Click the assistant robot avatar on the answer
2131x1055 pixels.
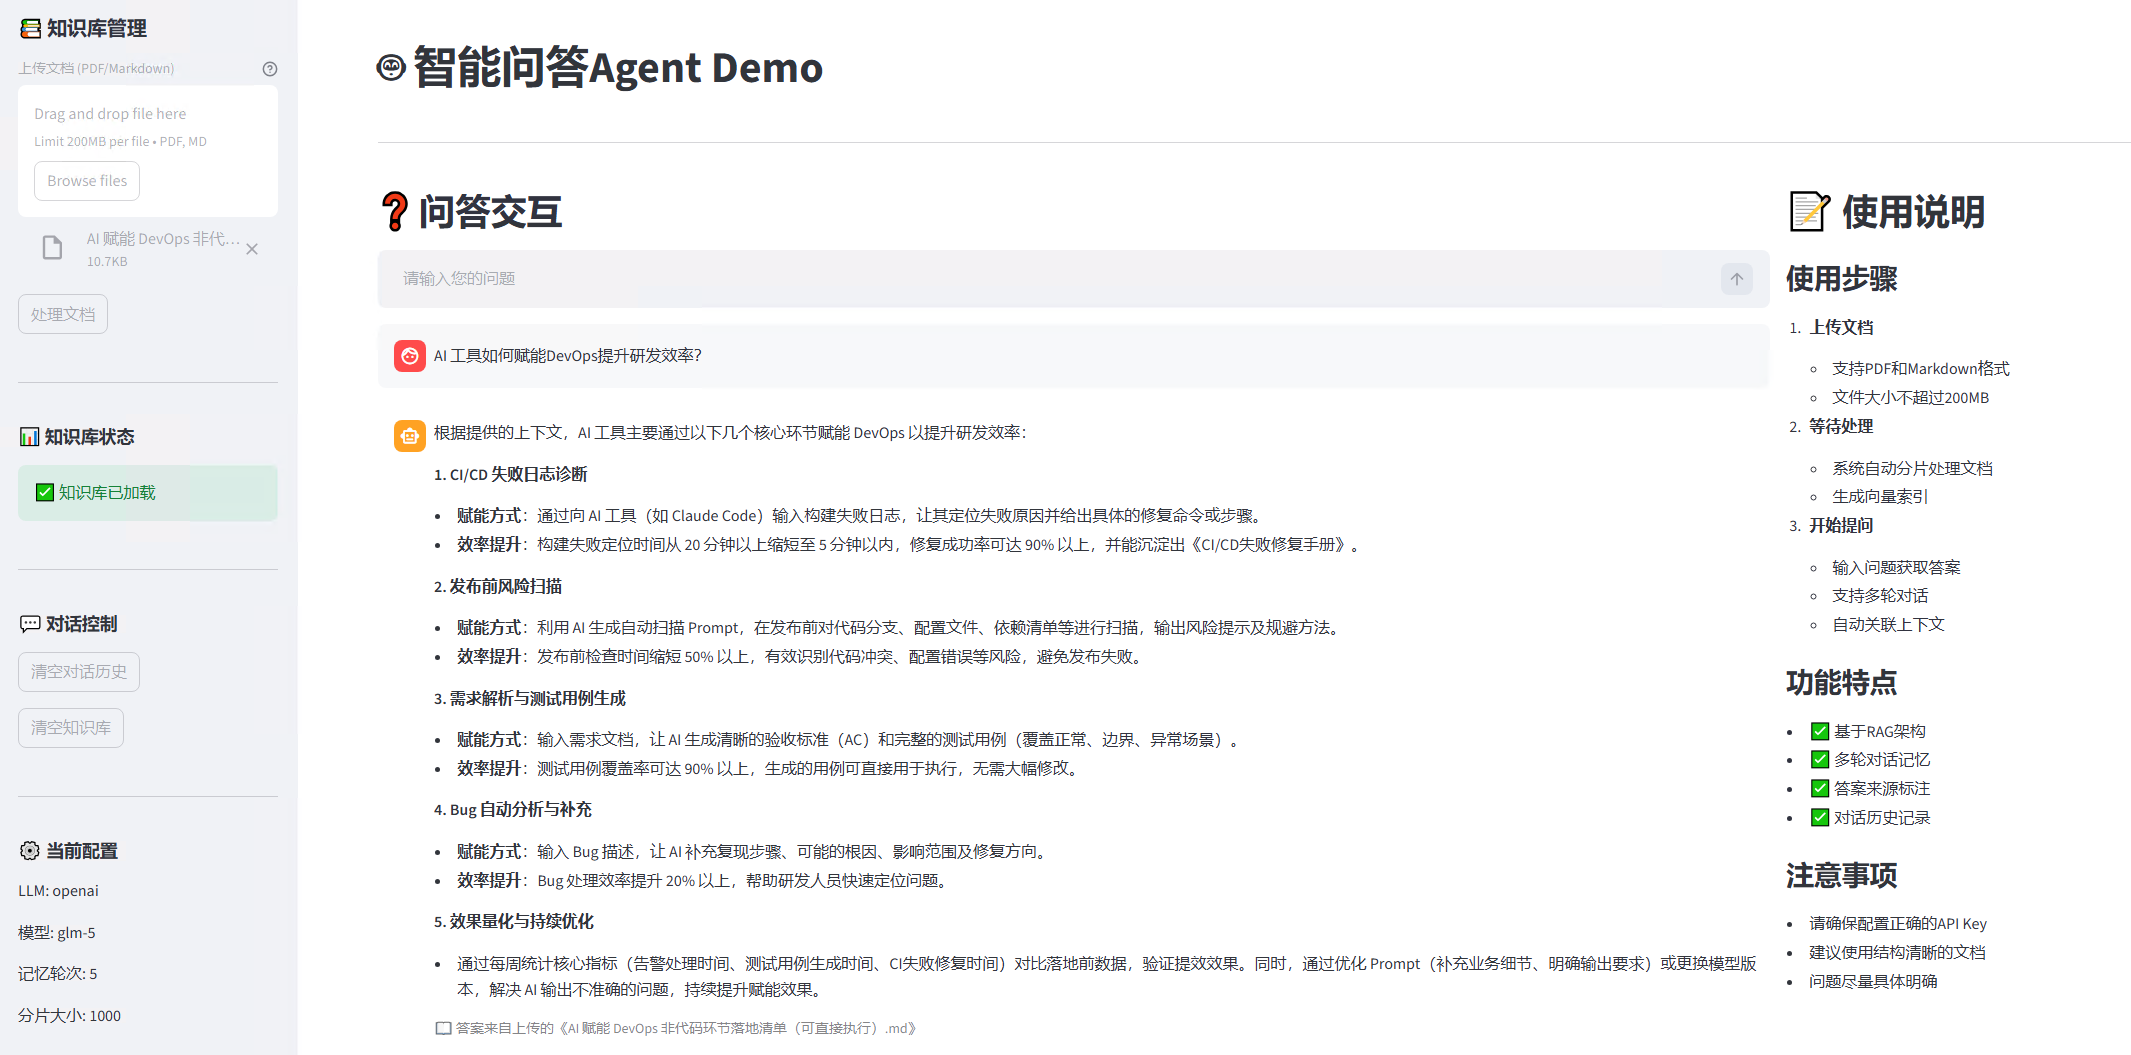pyautogui.click(x=410, y=435)
